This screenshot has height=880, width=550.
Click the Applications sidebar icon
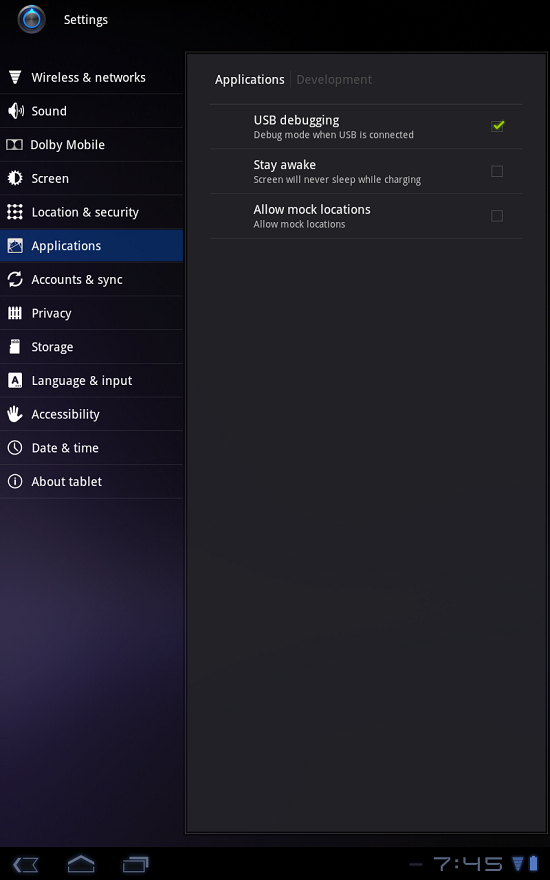[x=15, y=246]
